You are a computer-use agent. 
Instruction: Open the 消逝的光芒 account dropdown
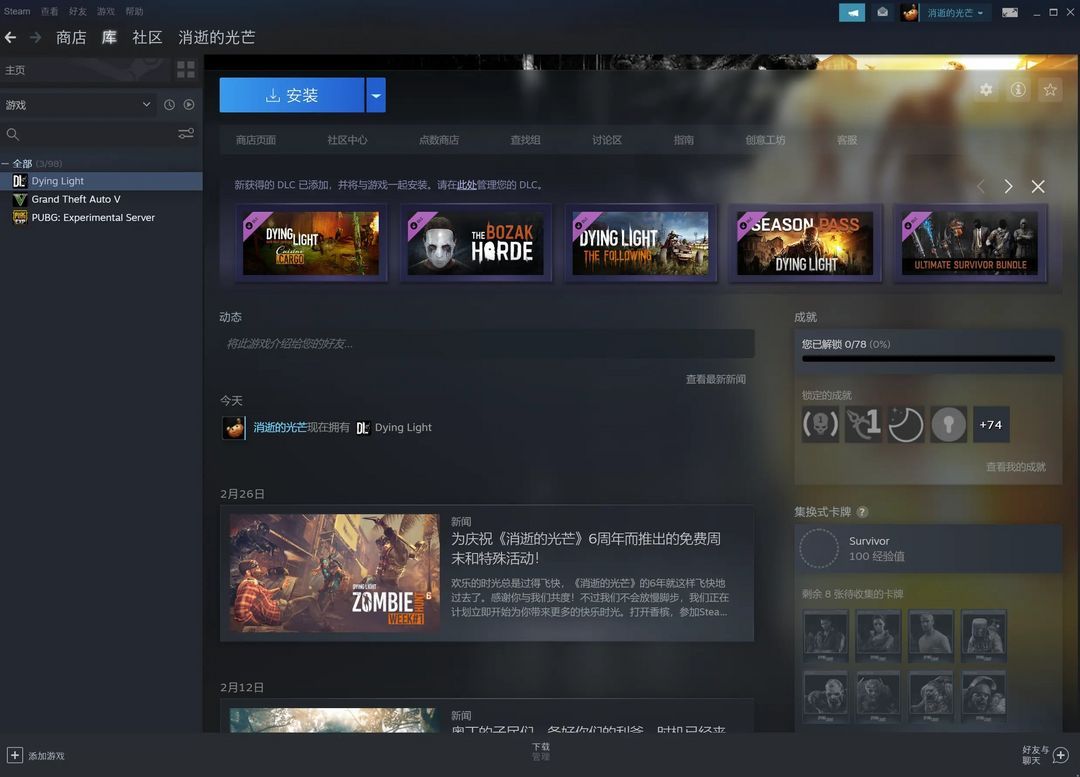[955, 12]
